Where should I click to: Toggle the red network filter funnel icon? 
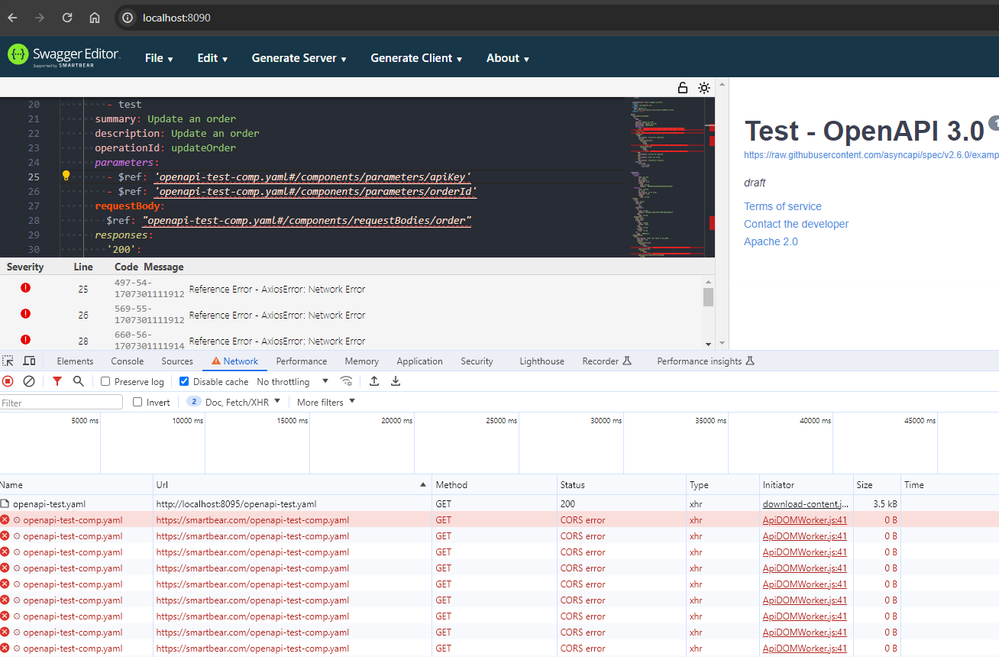57,381
